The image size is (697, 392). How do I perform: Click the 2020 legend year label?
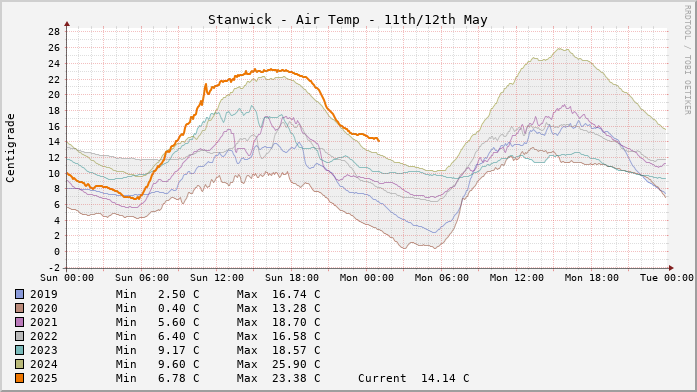coord(44,308)
